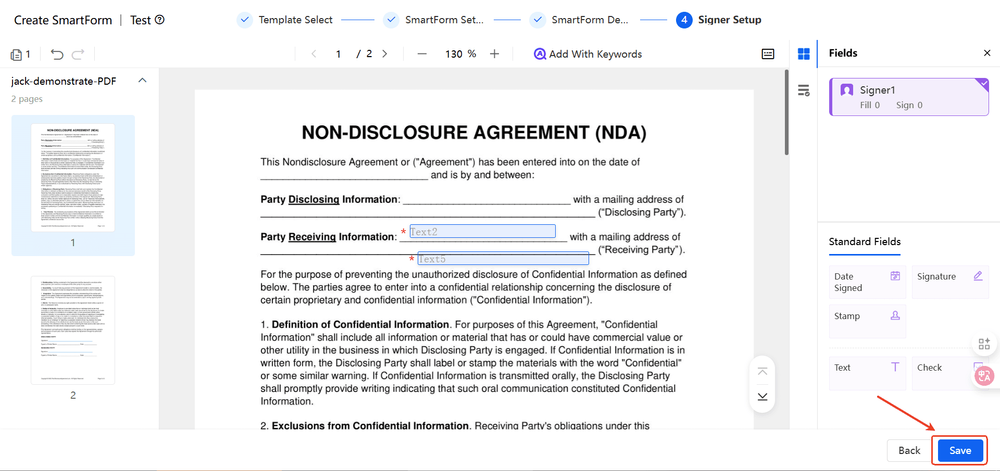Collapse the jack-demonstrate-PDF thumbnail section
The width and height of the screenshot is (1000, 471).
(142, 81)
